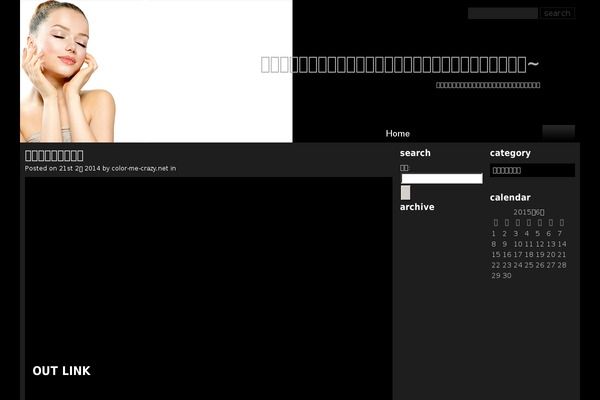Click the calendar month caption '2015'
The width and height of the screenshot is (600, 400).
(x=528, y=212)
